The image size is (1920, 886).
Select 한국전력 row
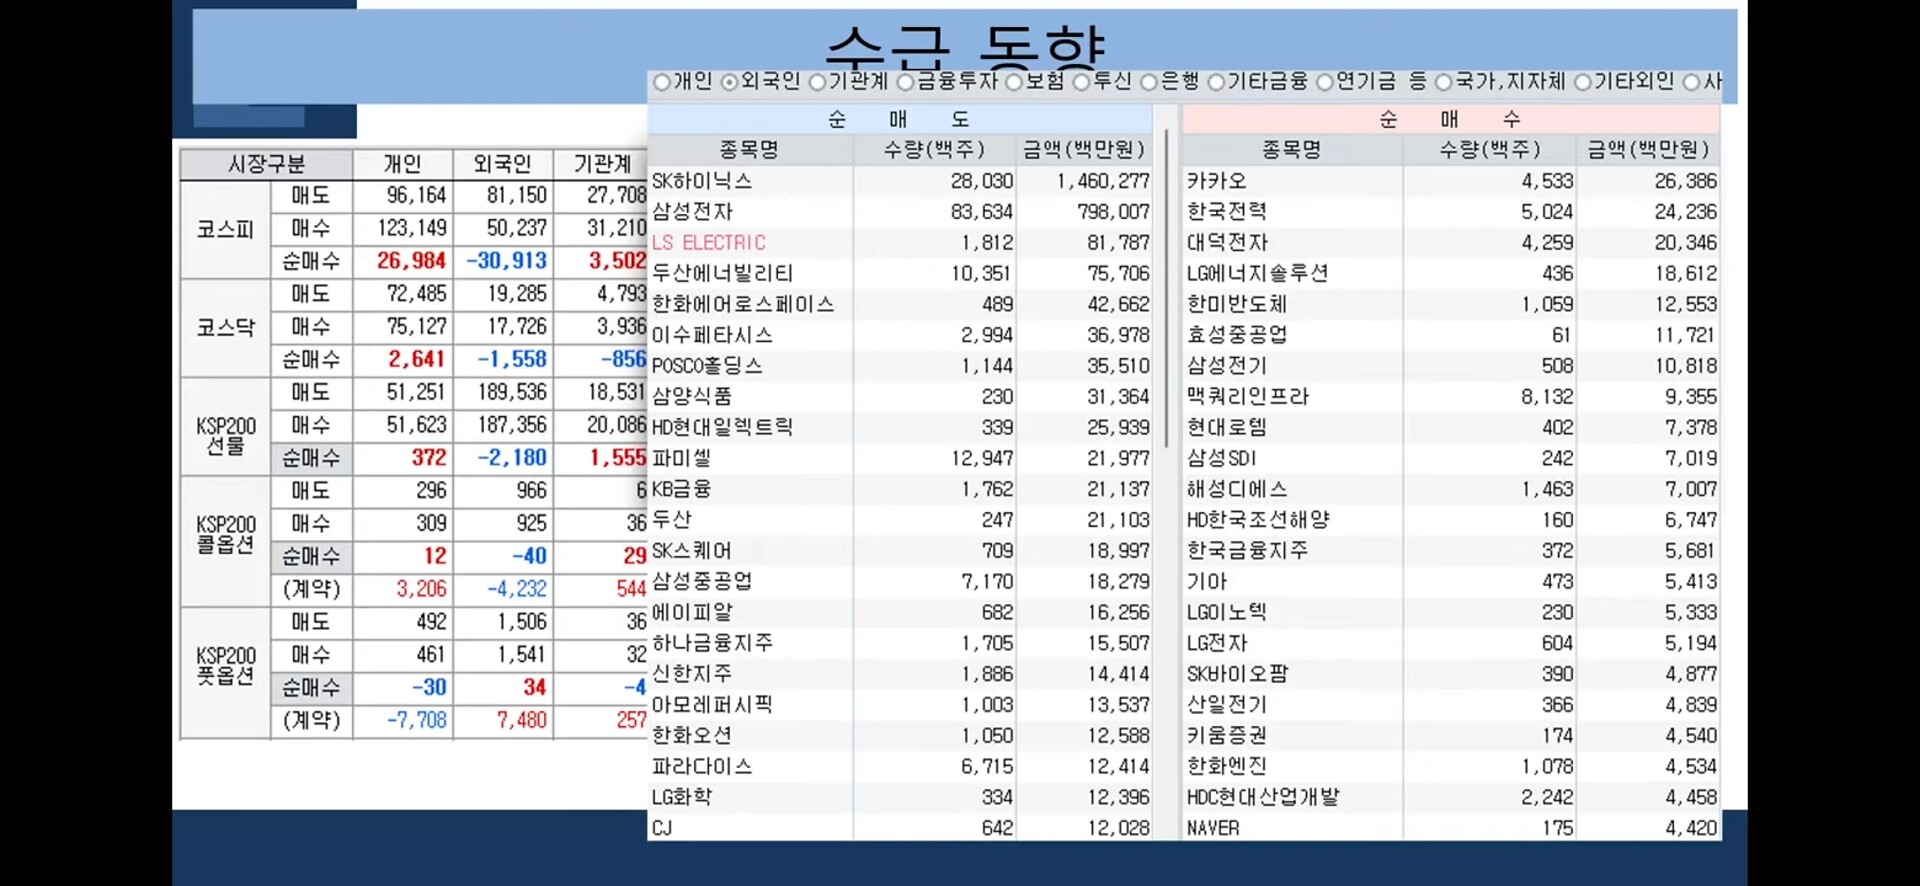coord(1450,212)
